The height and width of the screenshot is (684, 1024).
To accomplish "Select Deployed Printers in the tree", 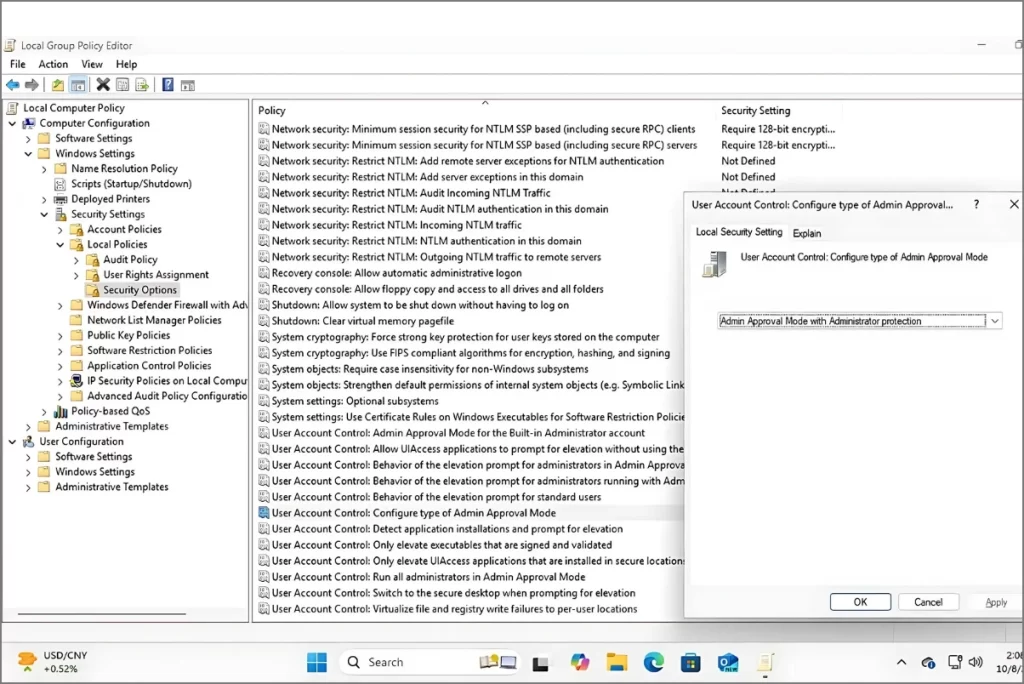I will click(x=110, y=199).
